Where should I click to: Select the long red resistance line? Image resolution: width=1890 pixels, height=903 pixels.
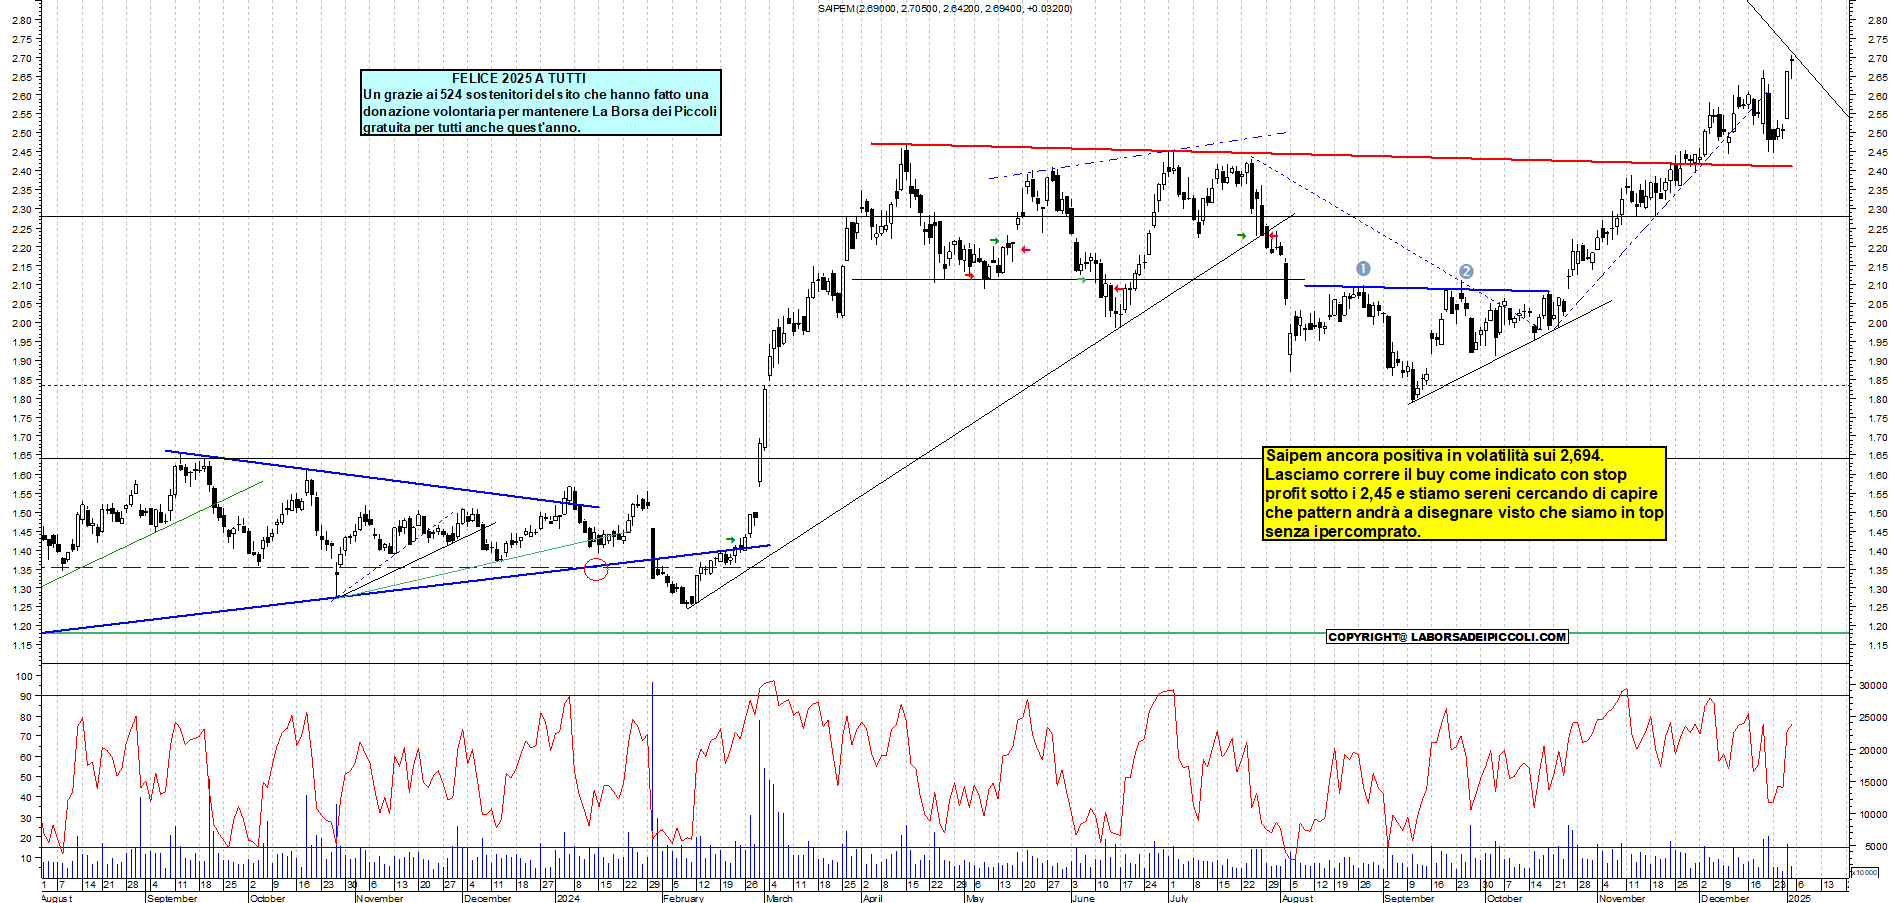pyautogui.click(x=1331, y=155)
